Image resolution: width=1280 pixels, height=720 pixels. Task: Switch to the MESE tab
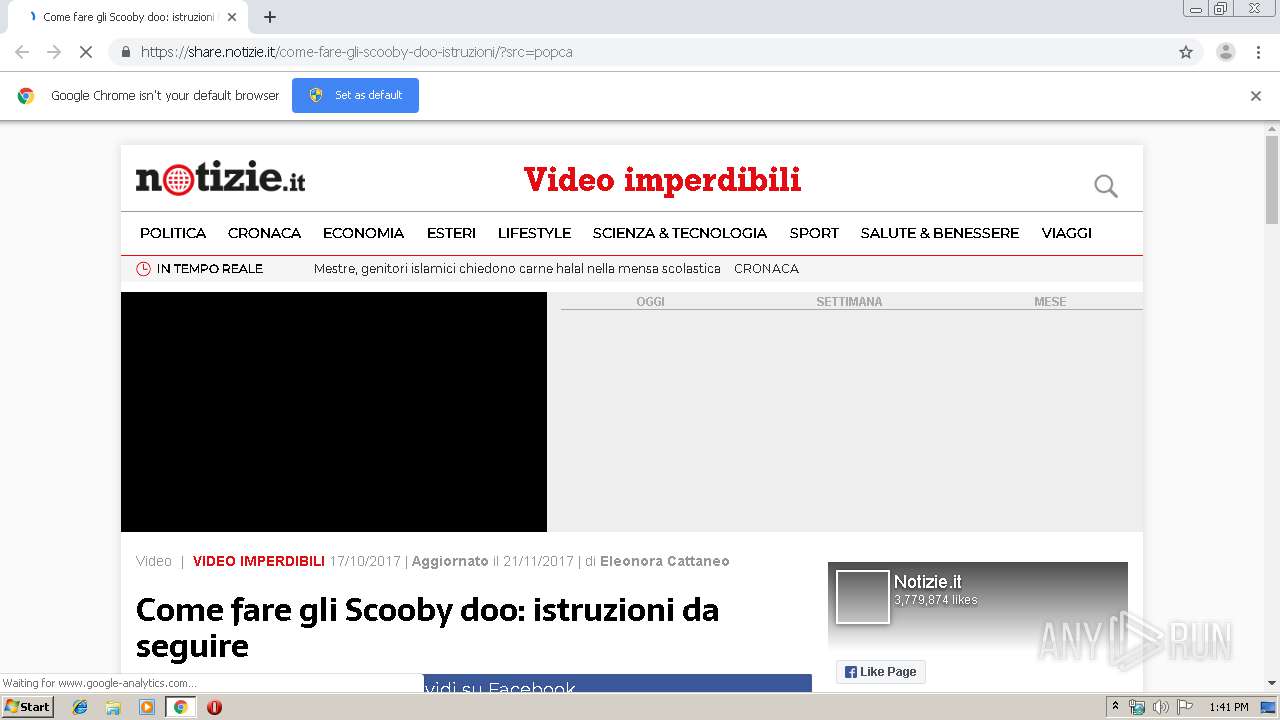[1050, 301]
